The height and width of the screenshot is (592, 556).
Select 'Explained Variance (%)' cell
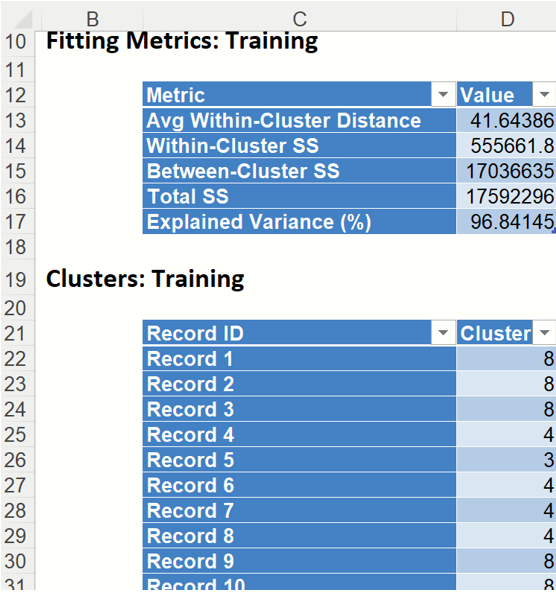point(299,221)
